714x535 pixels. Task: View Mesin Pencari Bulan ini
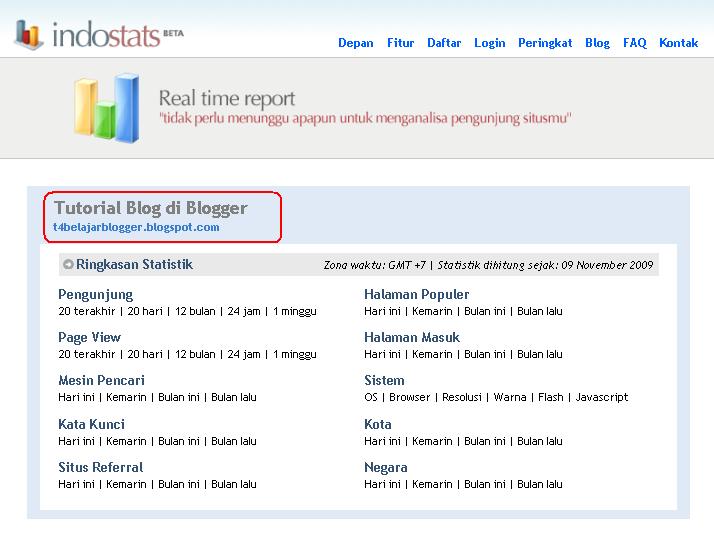(178, 397)
